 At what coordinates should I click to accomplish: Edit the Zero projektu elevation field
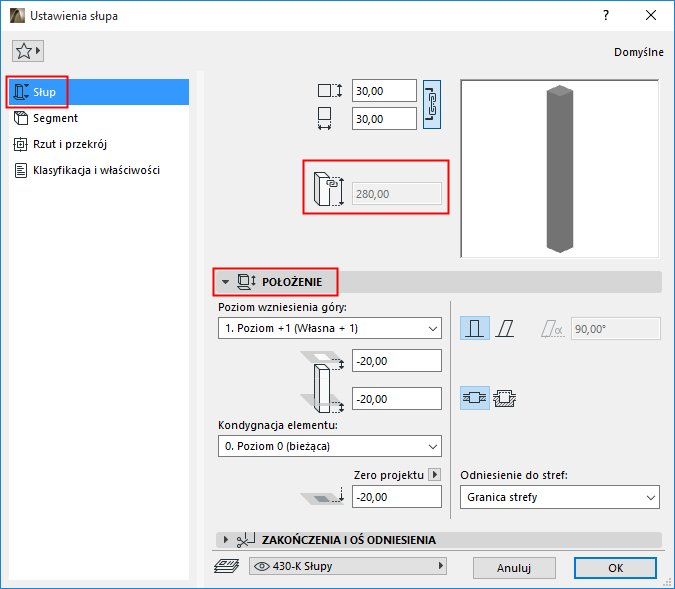pos(396,497)
